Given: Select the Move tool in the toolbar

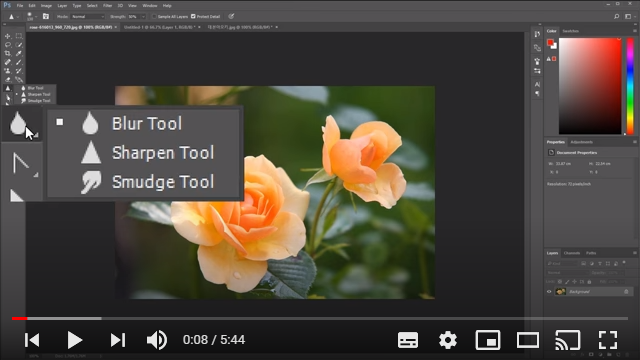Looking at the screenshot, I should click(x=7, y=36).
